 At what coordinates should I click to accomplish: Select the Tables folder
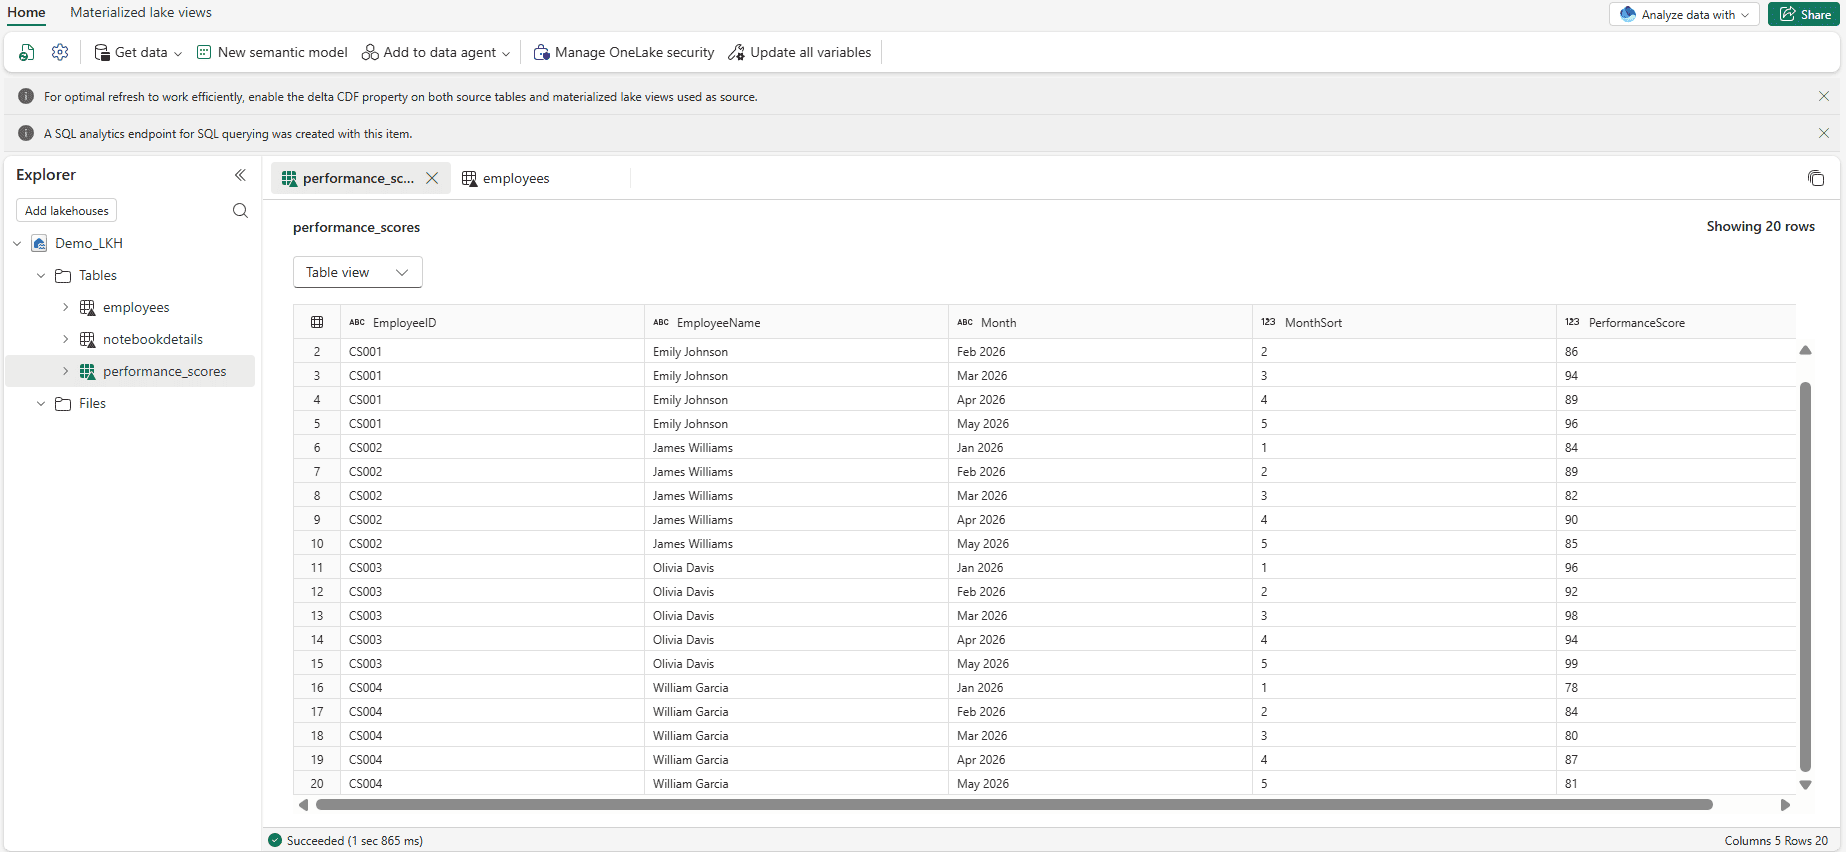tap(98, 275)
